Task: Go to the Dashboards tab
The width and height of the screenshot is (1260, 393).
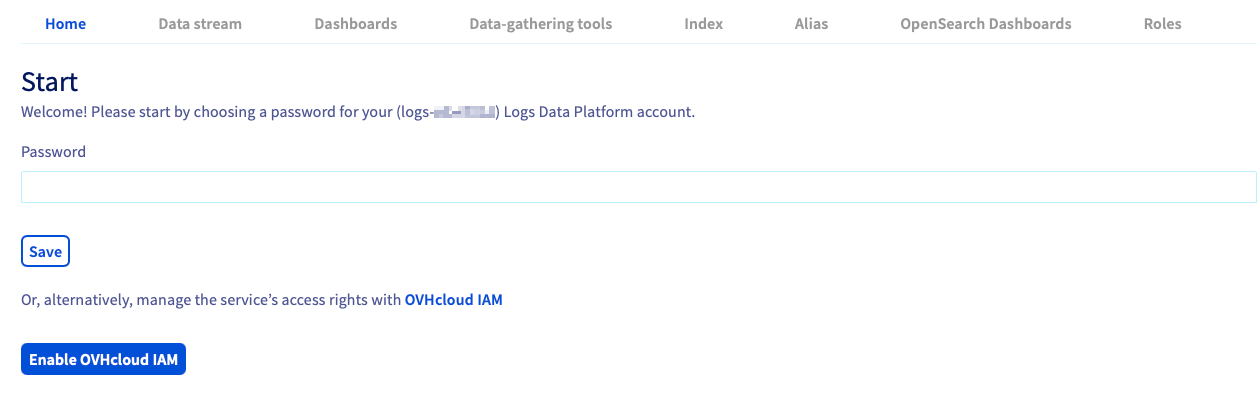Action: point(355,23)
